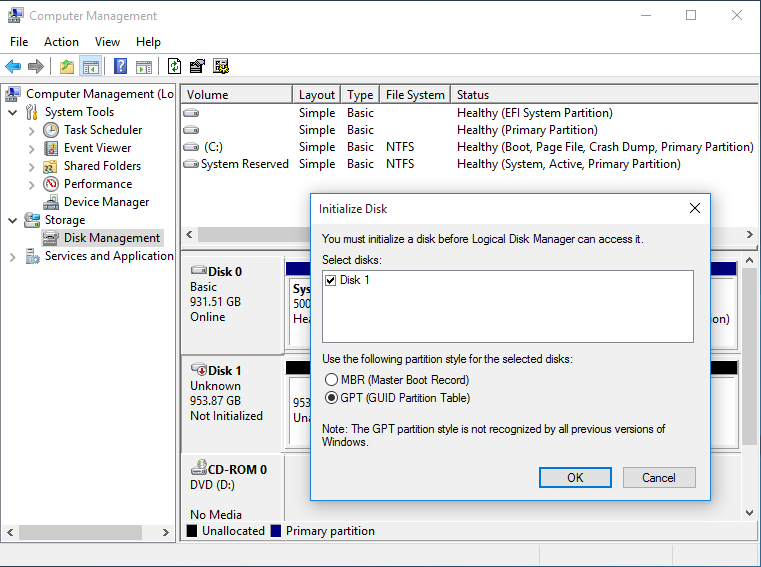Collapse the System Tools tree node

coord(13,112)
